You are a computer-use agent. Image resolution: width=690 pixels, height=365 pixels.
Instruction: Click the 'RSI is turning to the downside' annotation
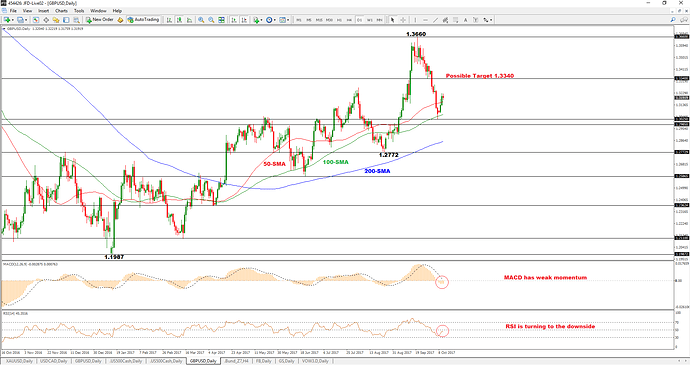click(550, 326)
